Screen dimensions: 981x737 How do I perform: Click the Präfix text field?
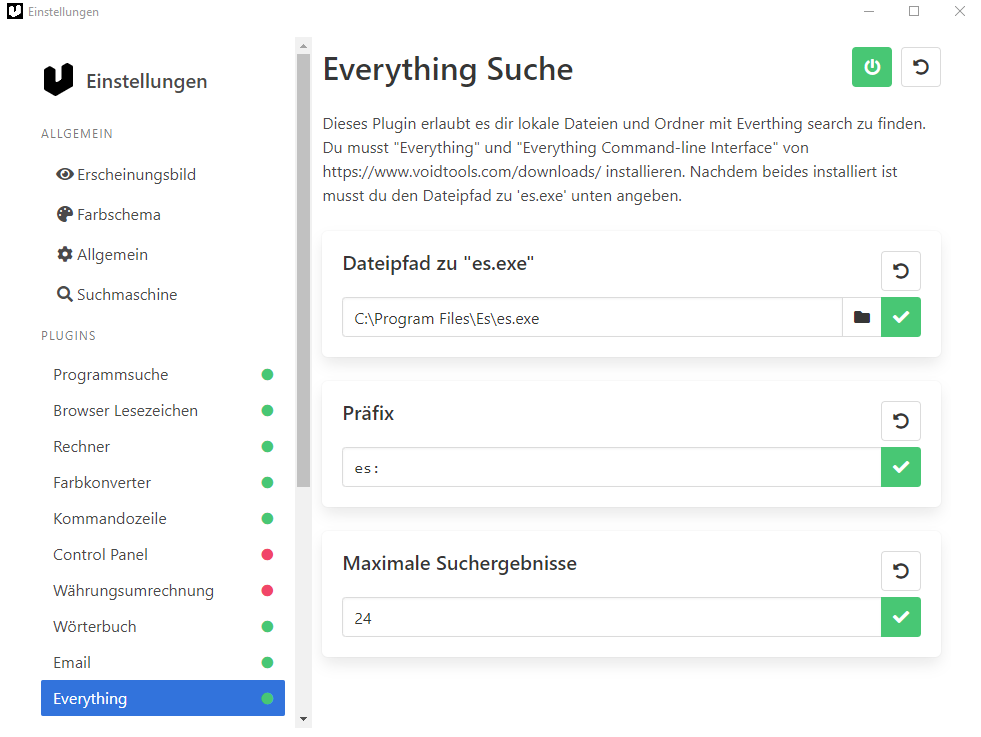[x=612, y=467]
